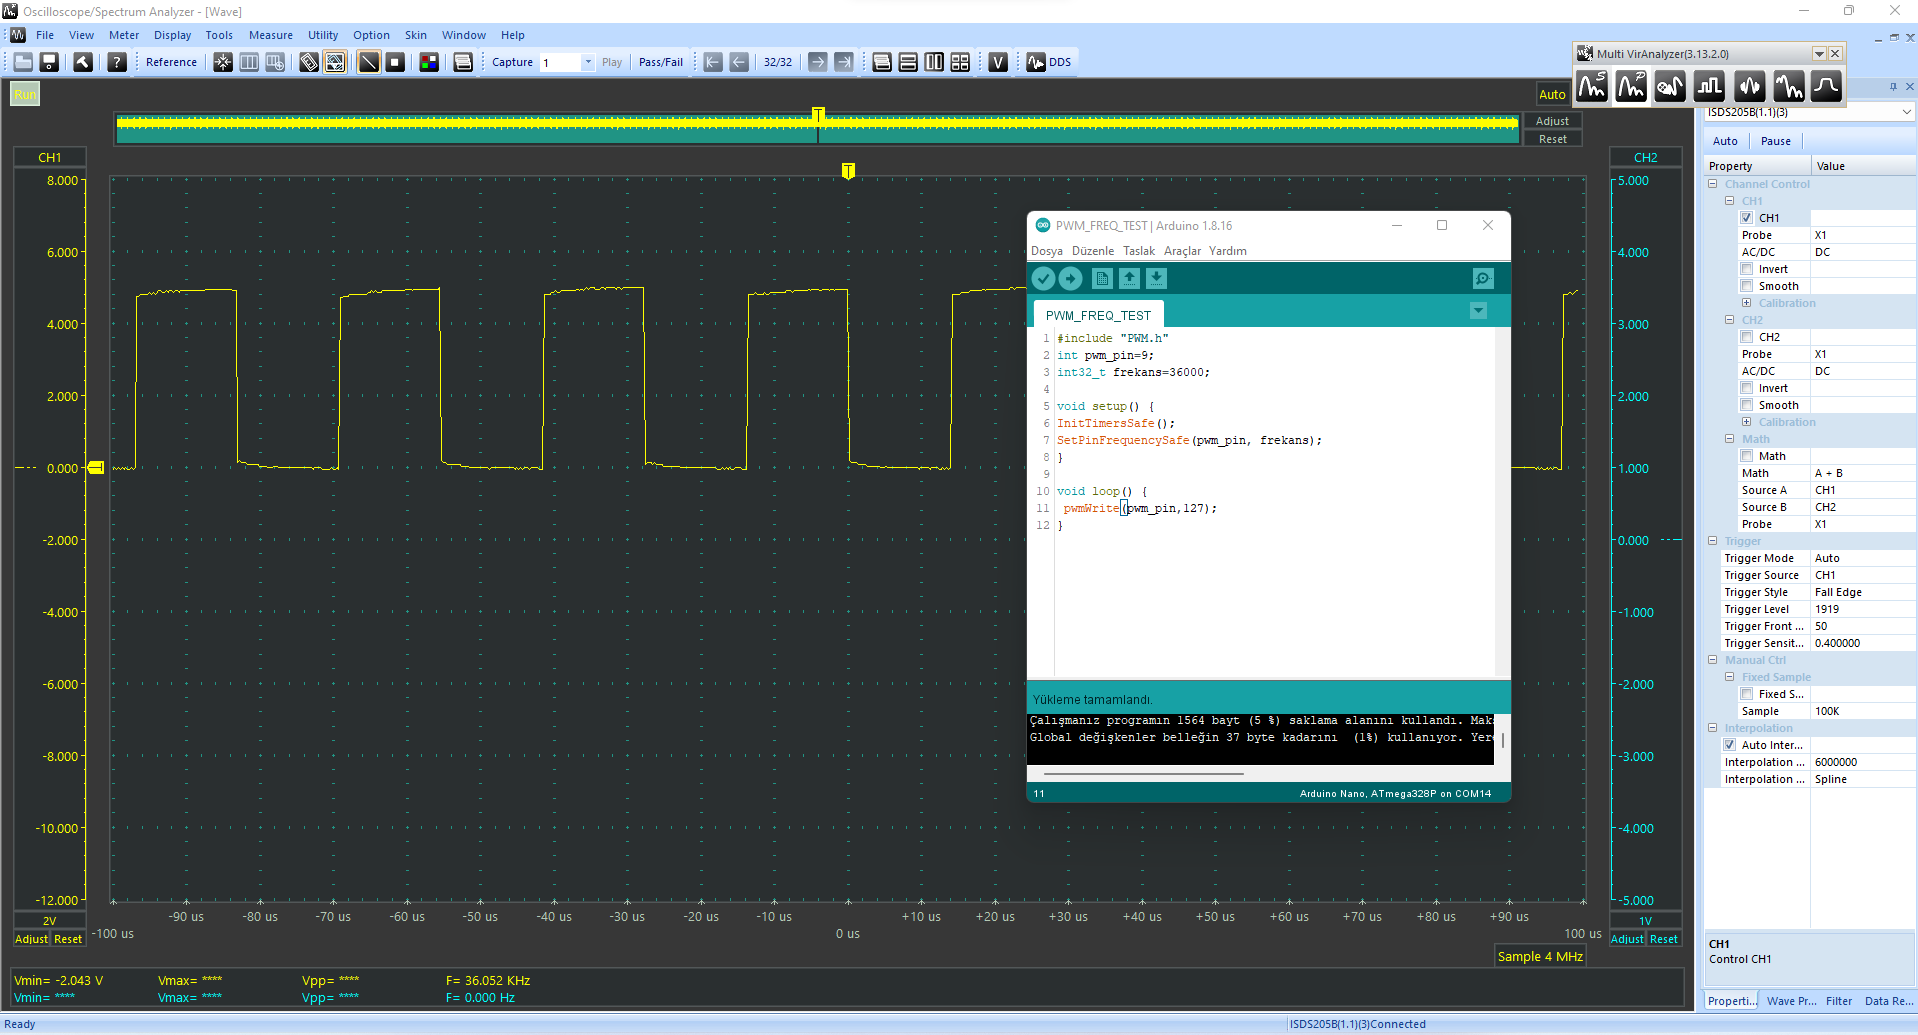Click the Arduino upload arrow button
The width and height of the screenshot is (1918, 1035).
[1070, 279]
